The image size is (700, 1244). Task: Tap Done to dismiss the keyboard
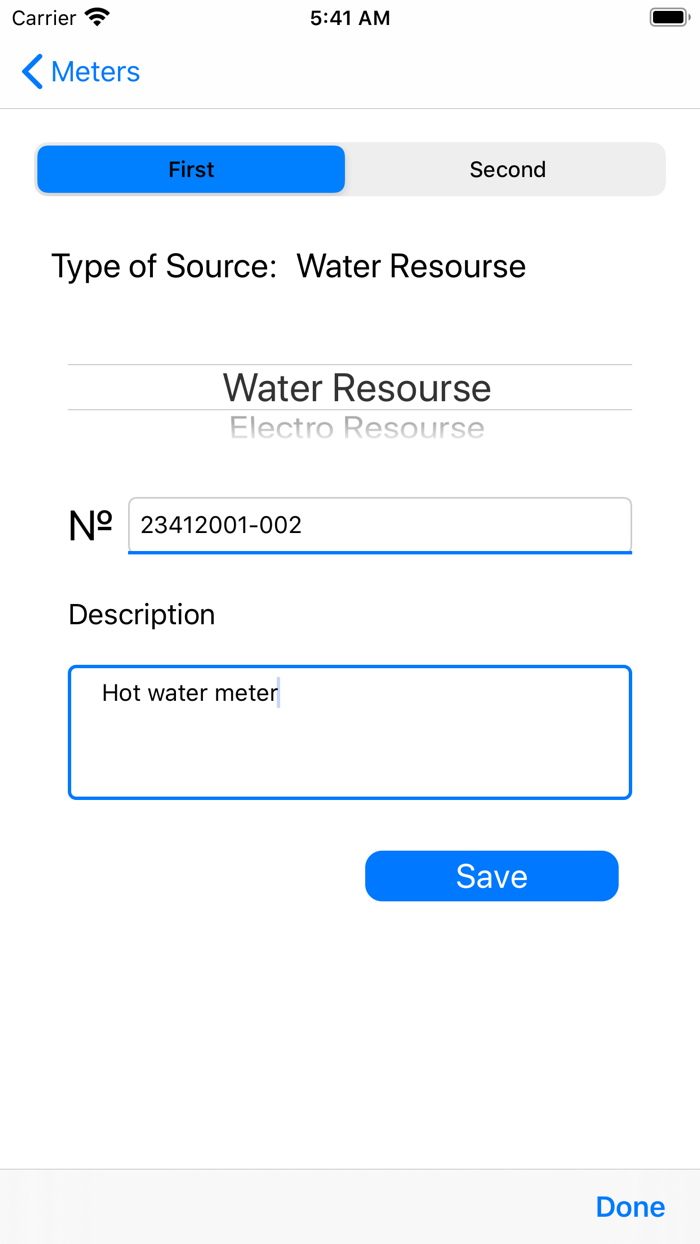(x=630, y=1207)
